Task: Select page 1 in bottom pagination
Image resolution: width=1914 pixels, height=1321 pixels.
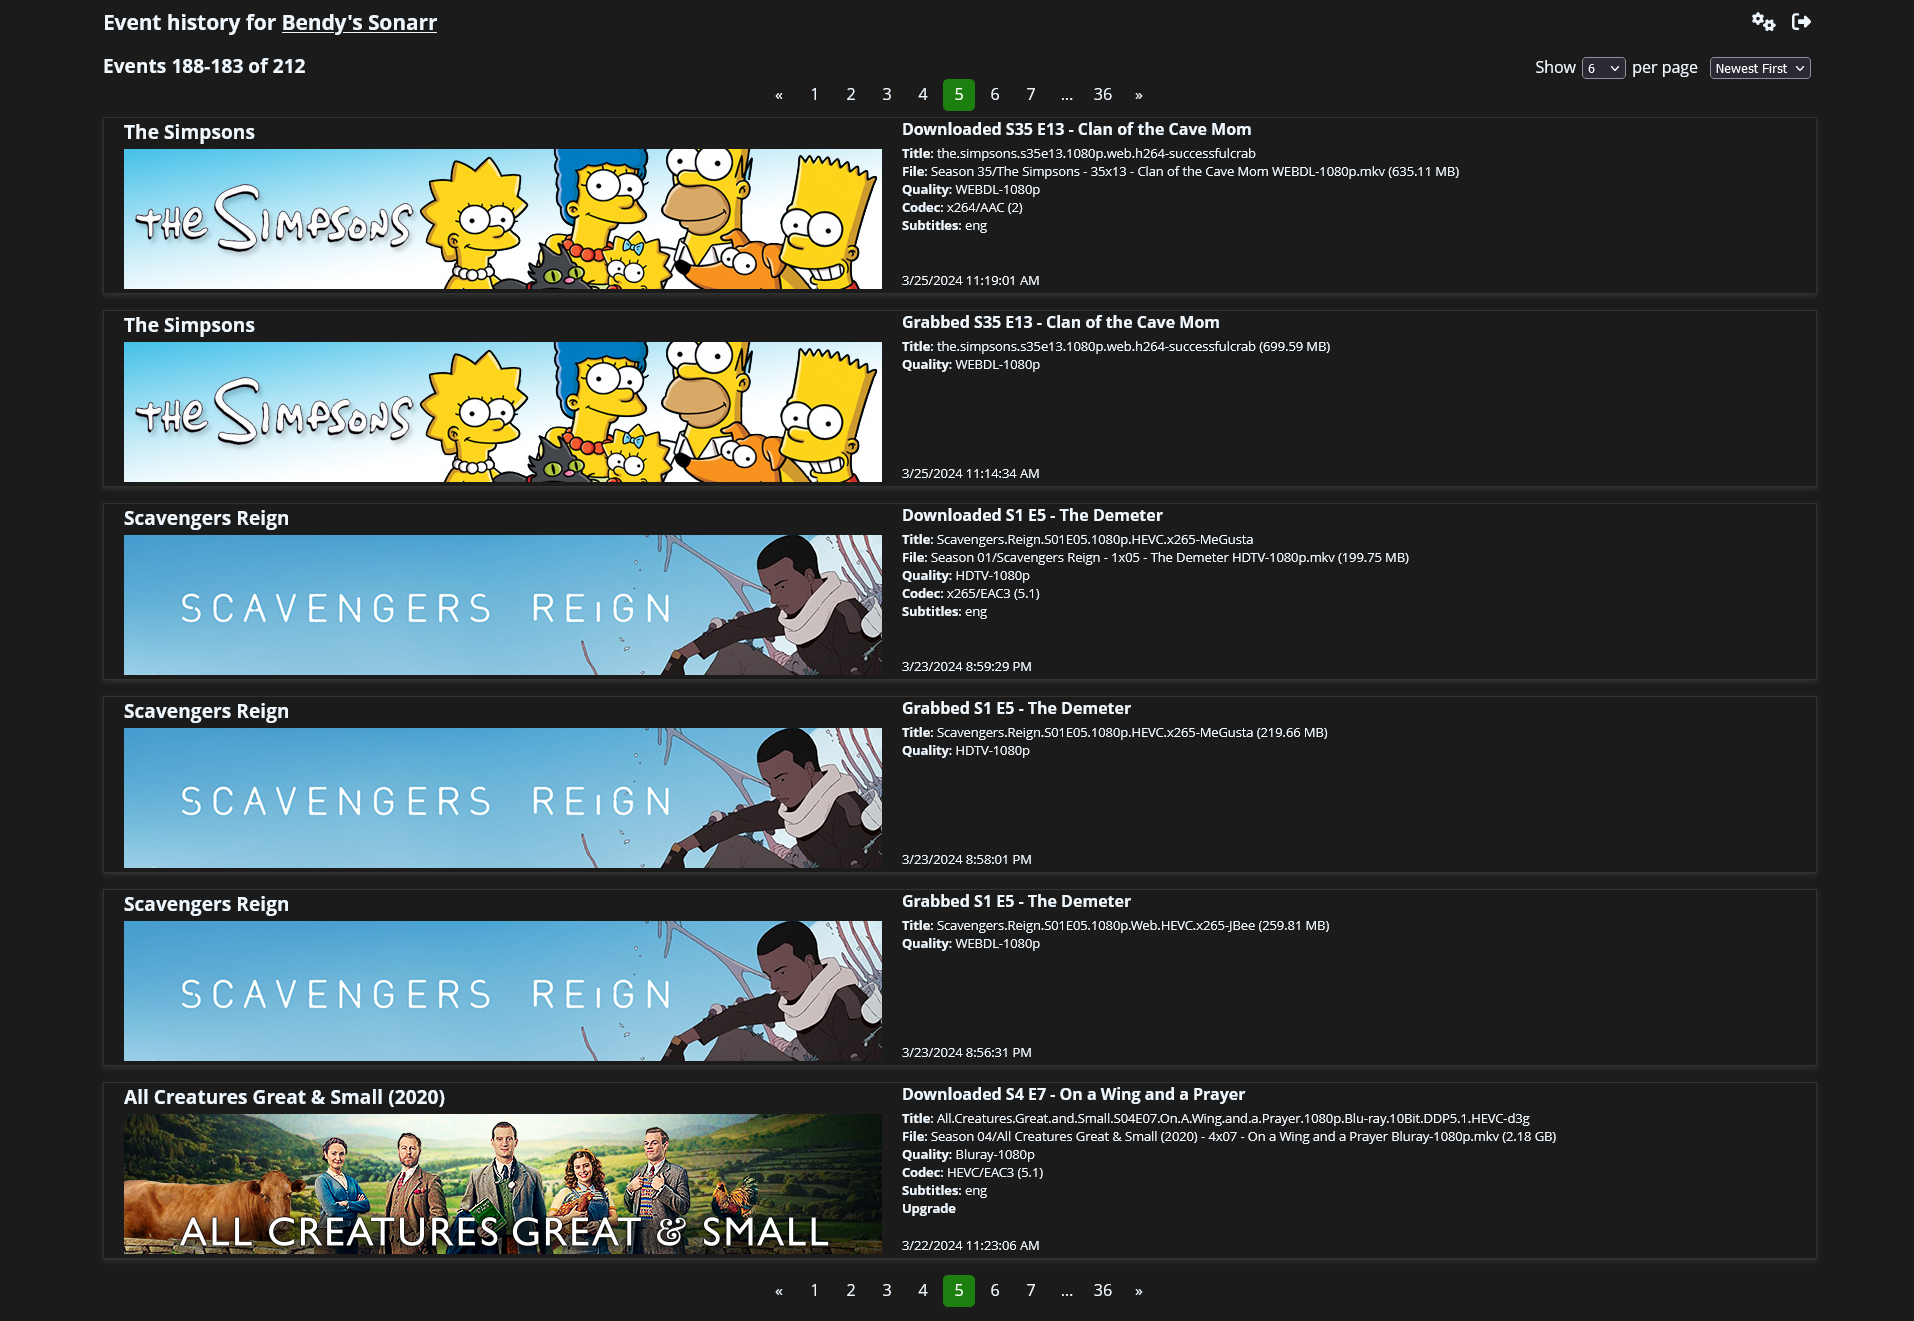Action: click(x=814, y=1291)
